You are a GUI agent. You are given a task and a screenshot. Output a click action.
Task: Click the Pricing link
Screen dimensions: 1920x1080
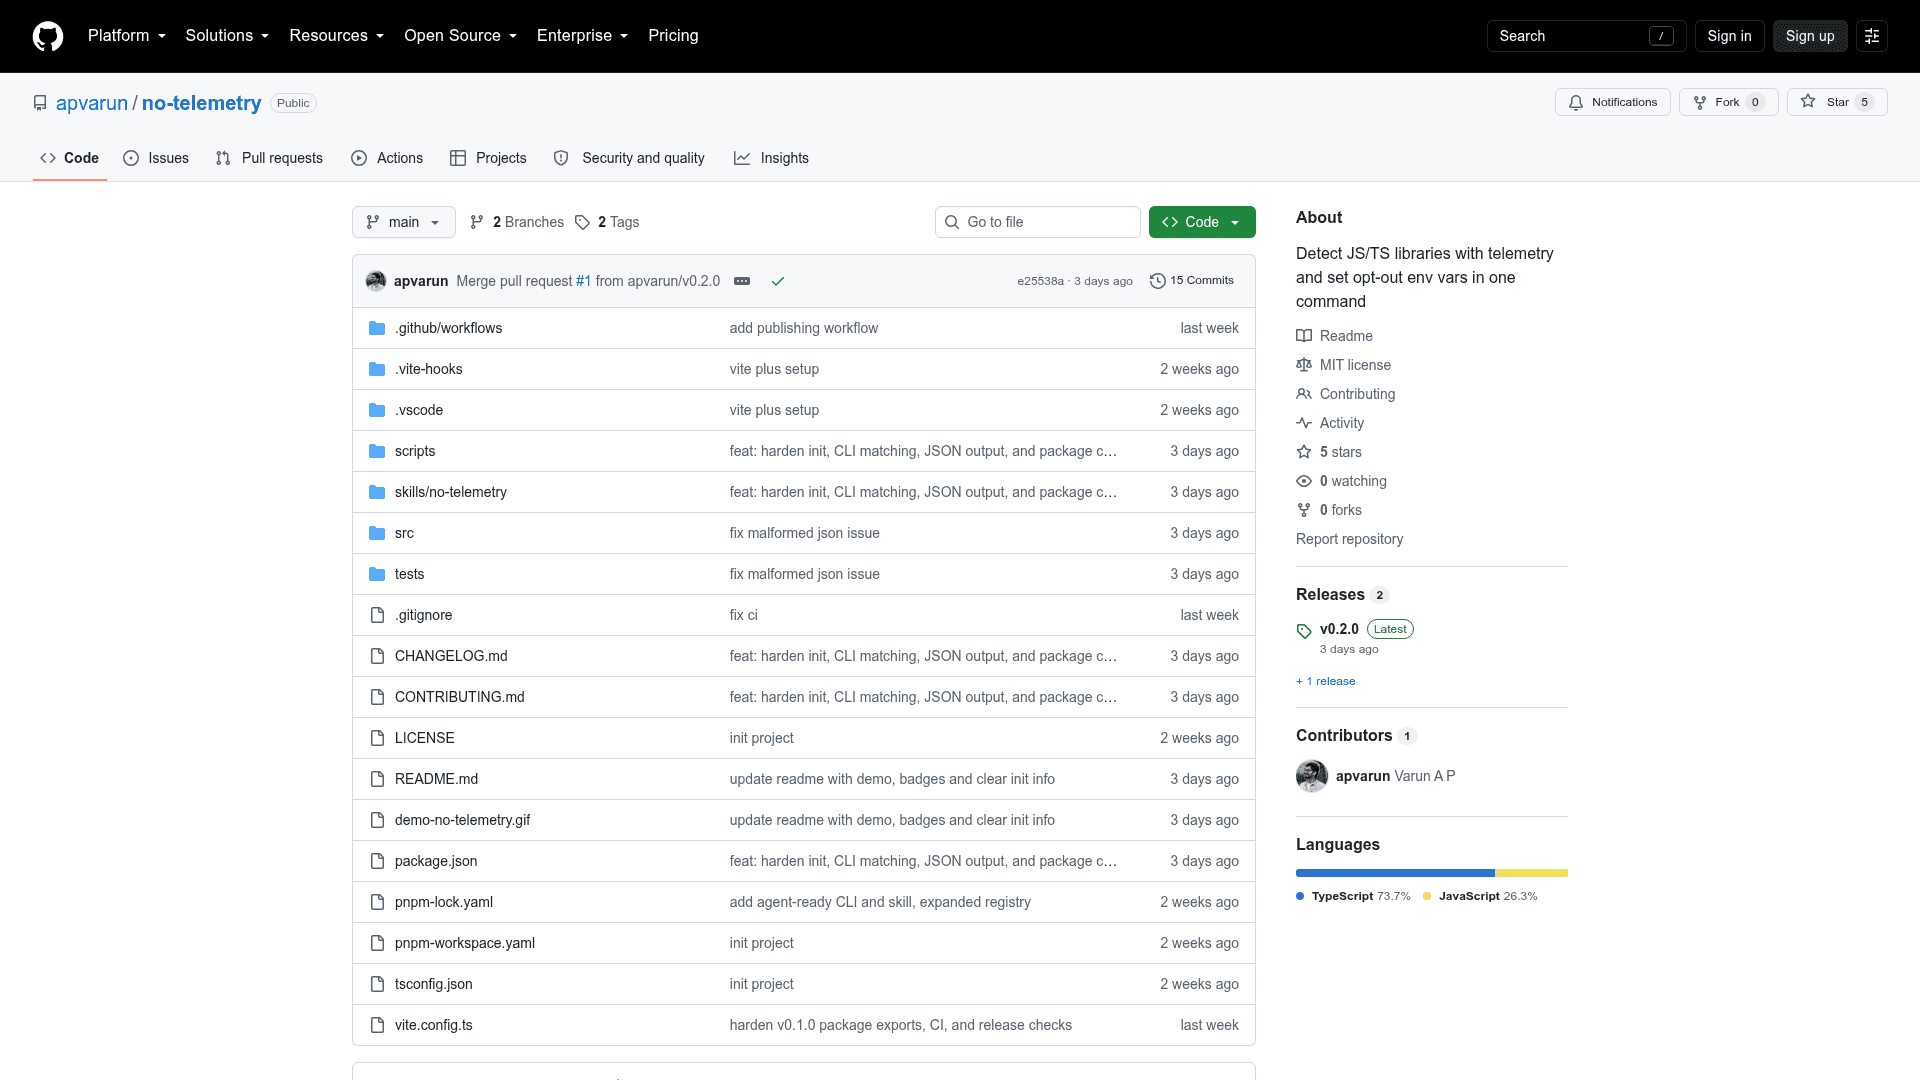[673, 36]
